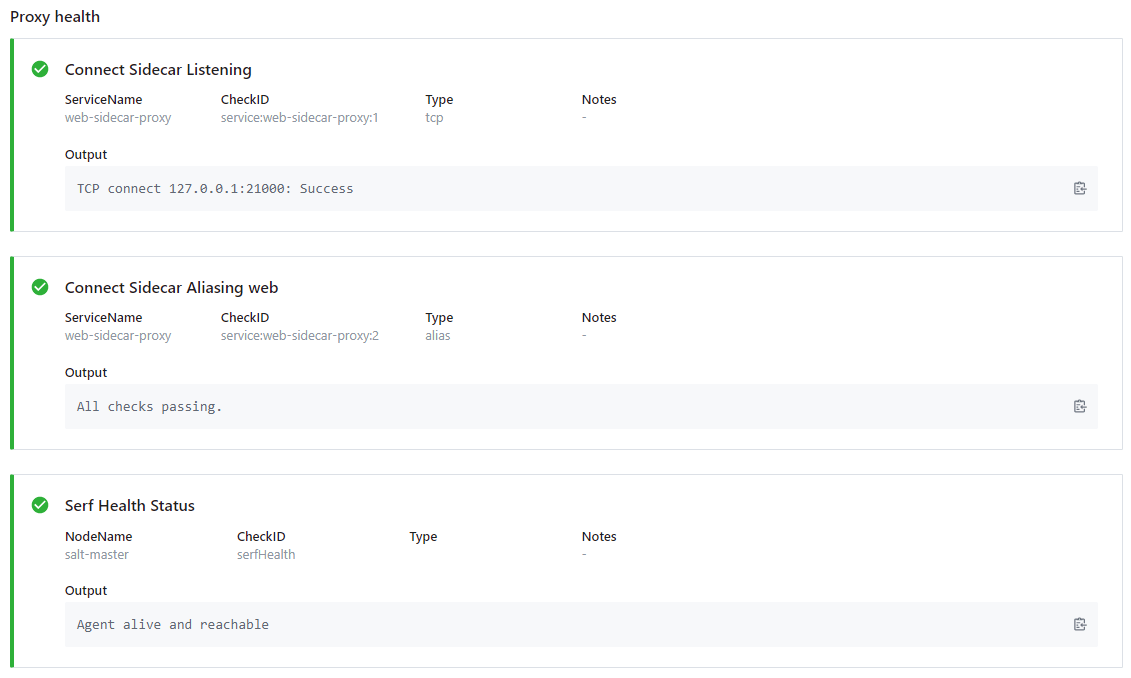This screenshot has width=1131, height=678.
Task: Copy the TCP connect output to clipboard
Action: tap(1080, 188)
